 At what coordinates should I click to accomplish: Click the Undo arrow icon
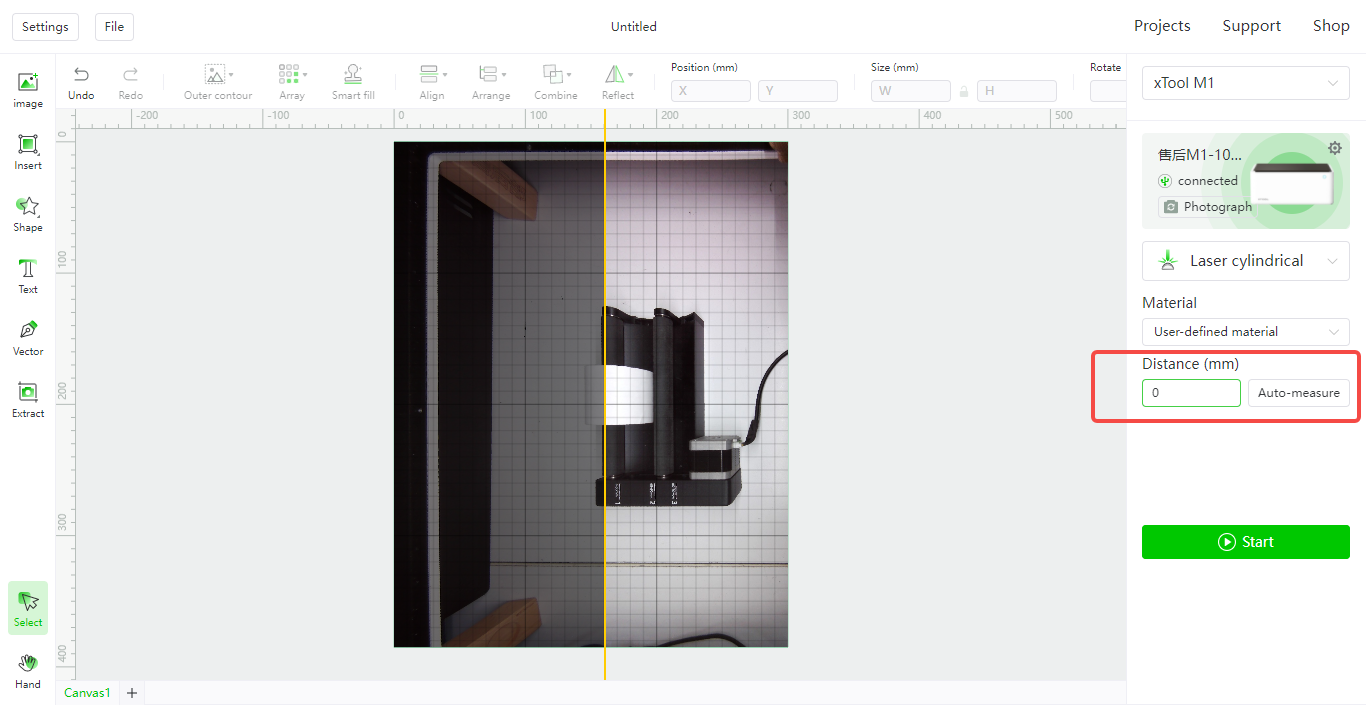(x=81, y=75)
